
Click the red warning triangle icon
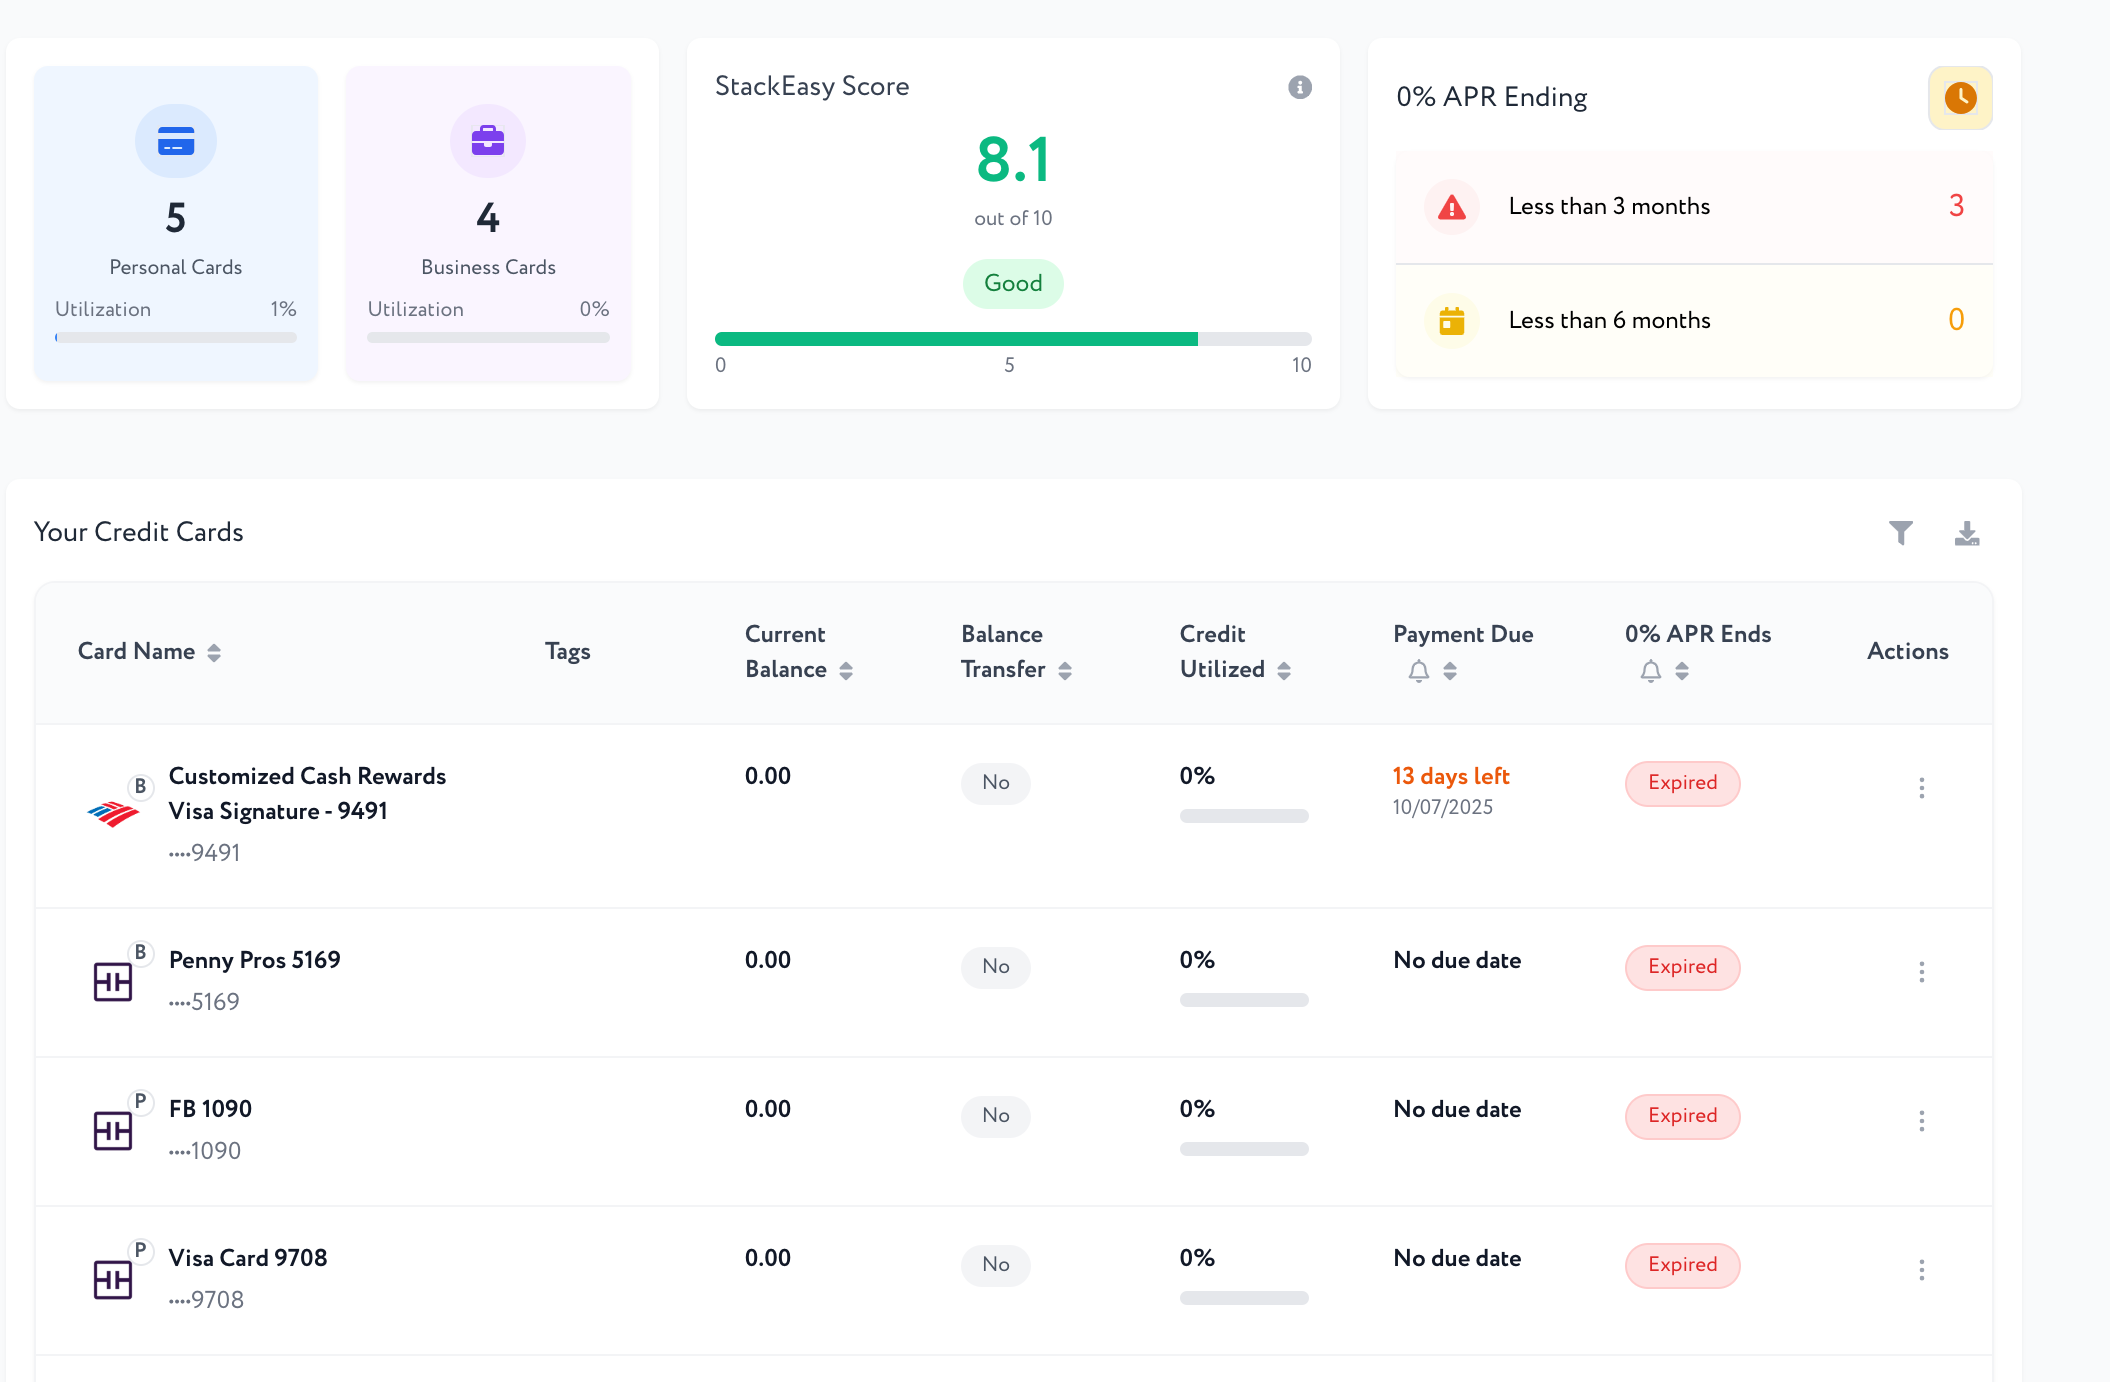click(1451, 207)
